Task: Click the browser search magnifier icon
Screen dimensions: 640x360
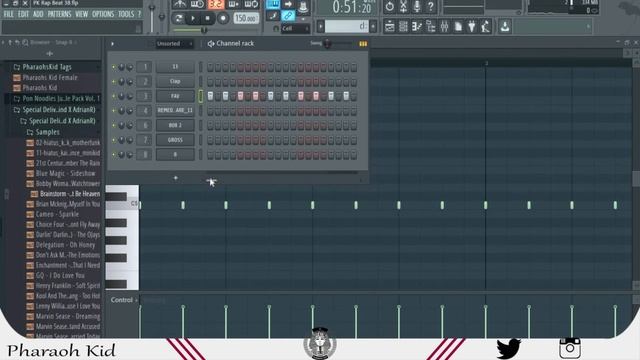Action: coord(25,42)
